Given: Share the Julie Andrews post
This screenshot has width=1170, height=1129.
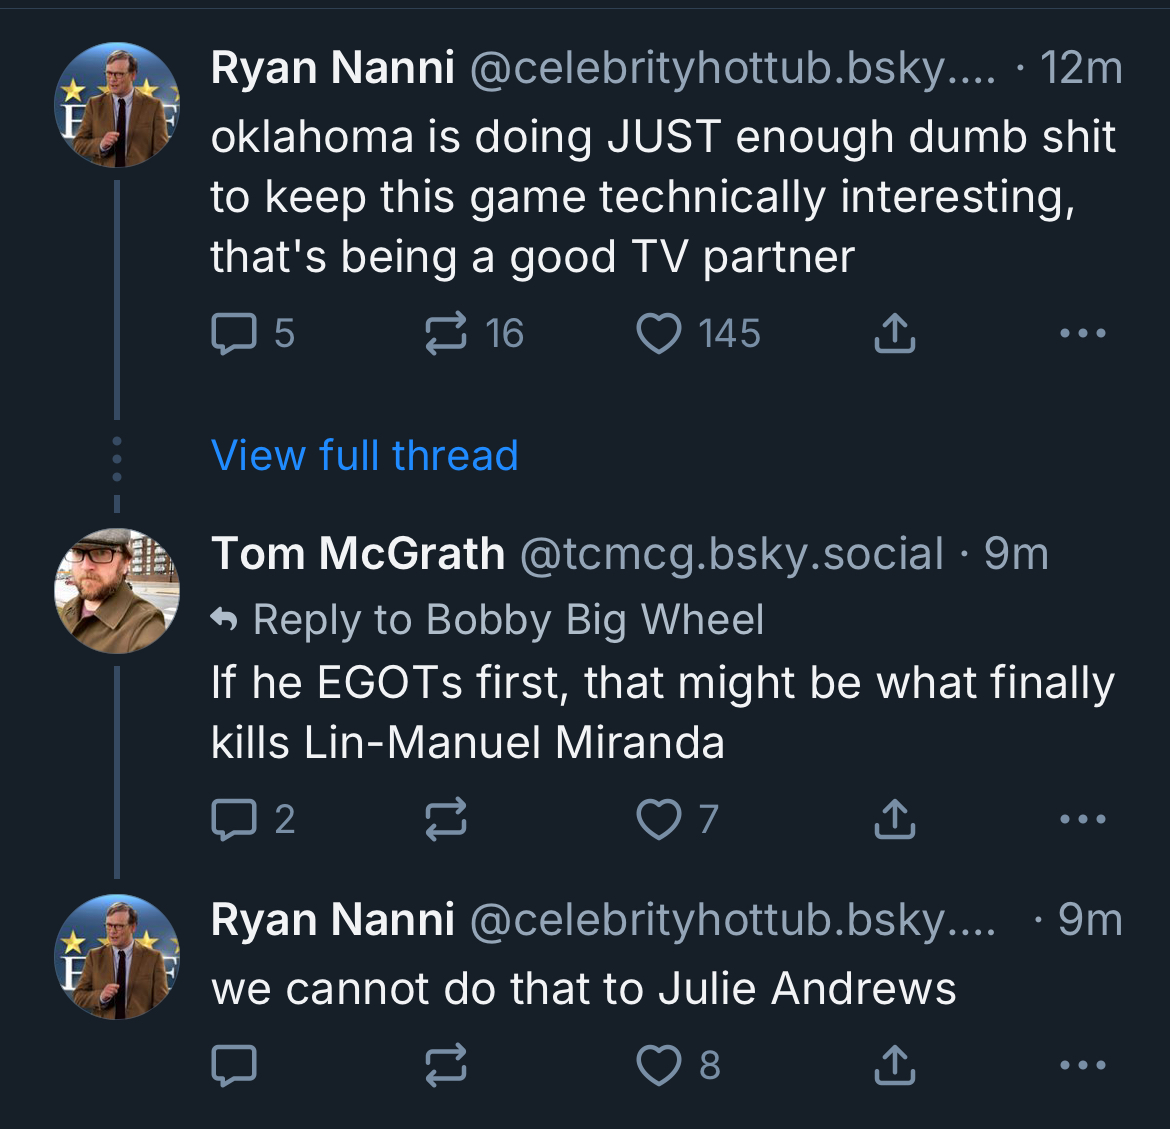Looking at the screenshot, I should tap(894, 1066).
